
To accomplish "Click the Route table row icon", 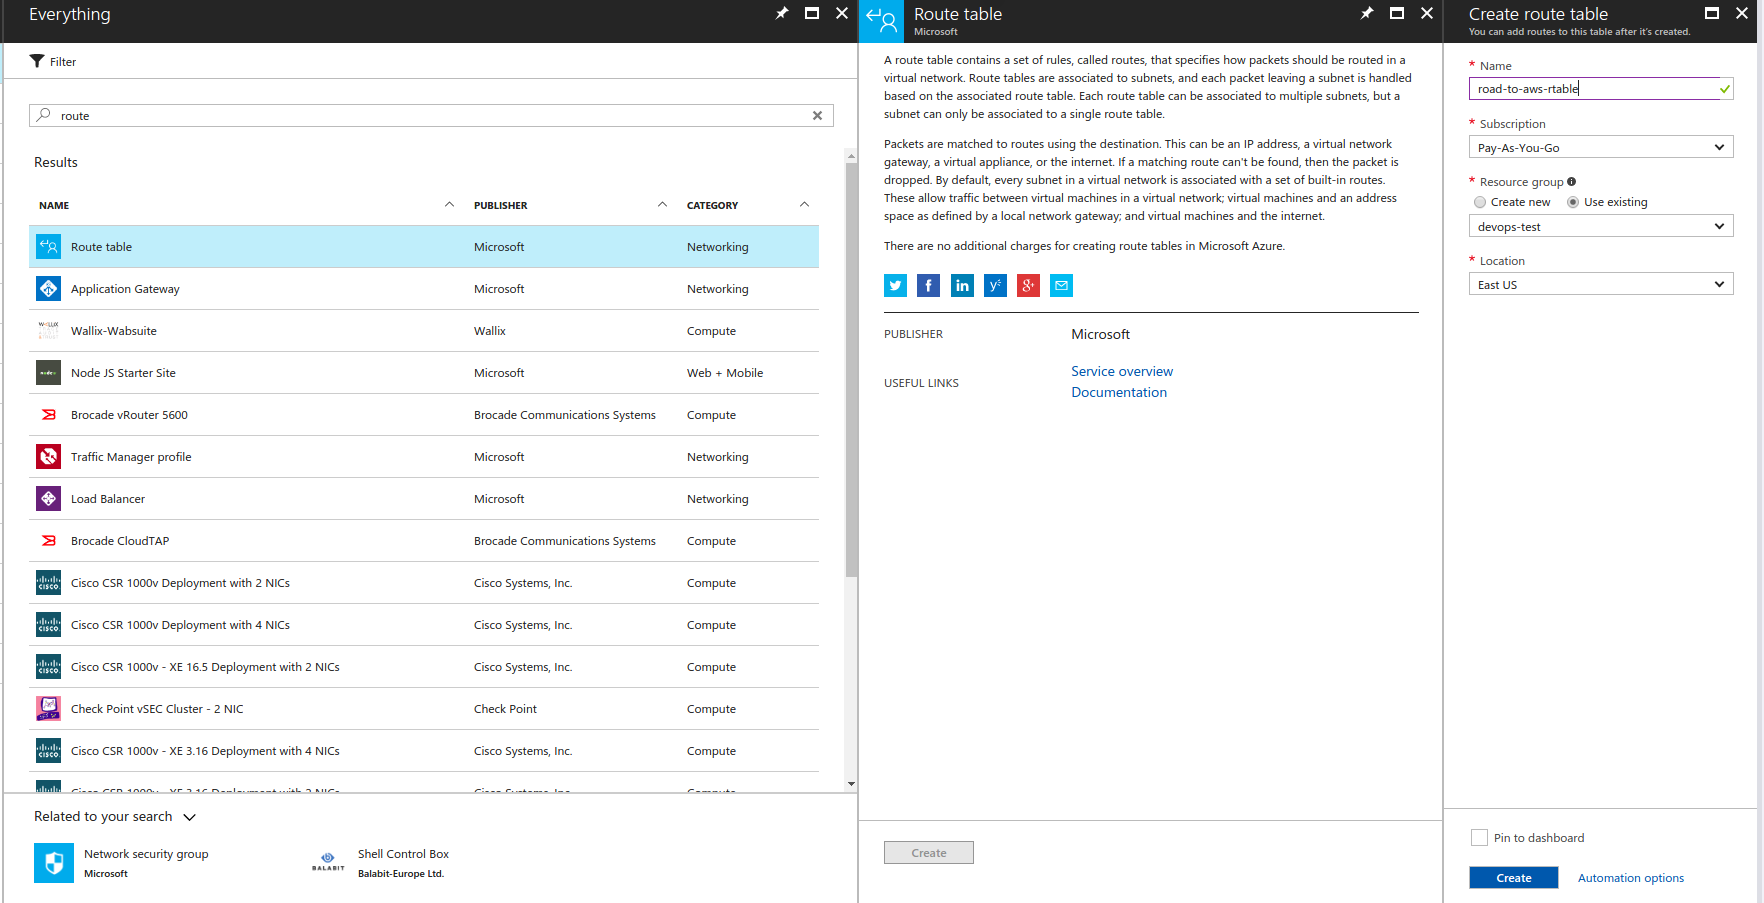I will [48, 246].
